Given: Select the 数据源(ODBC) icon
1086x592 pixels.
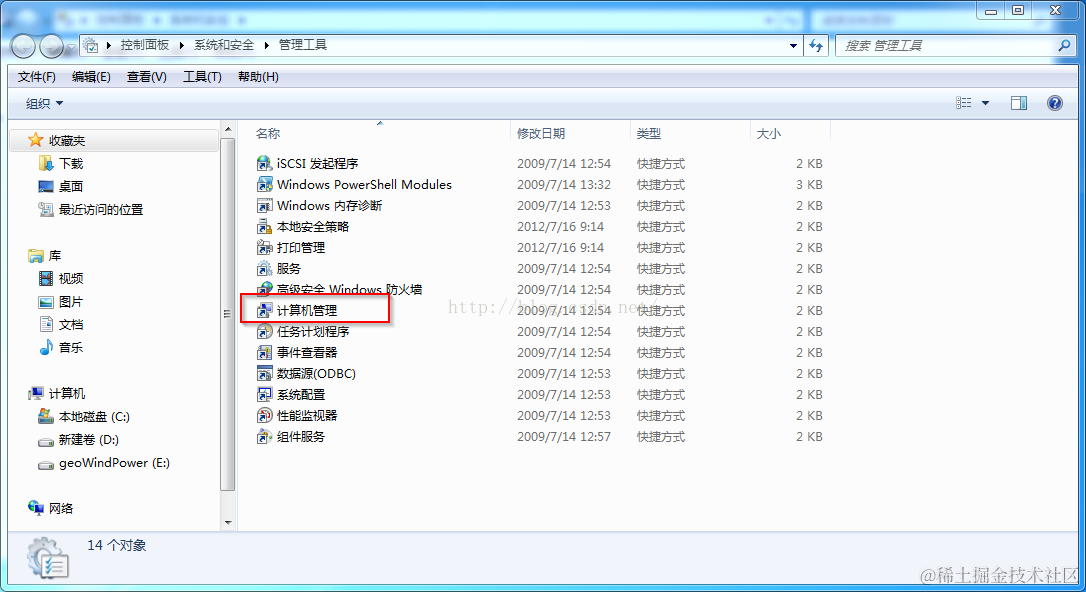Looking at the screenshot, I should click(x=264, y=373).
